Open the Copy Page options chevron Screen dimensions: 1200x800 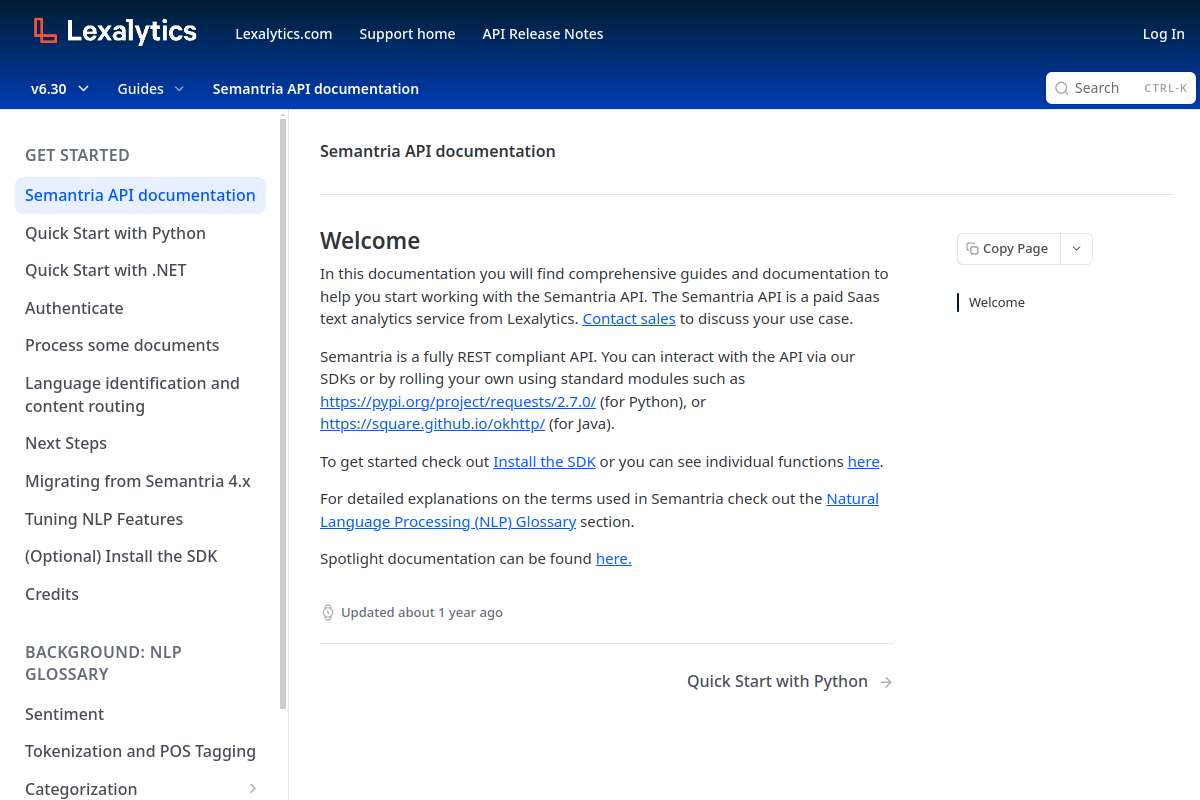tap(1076, 249)
